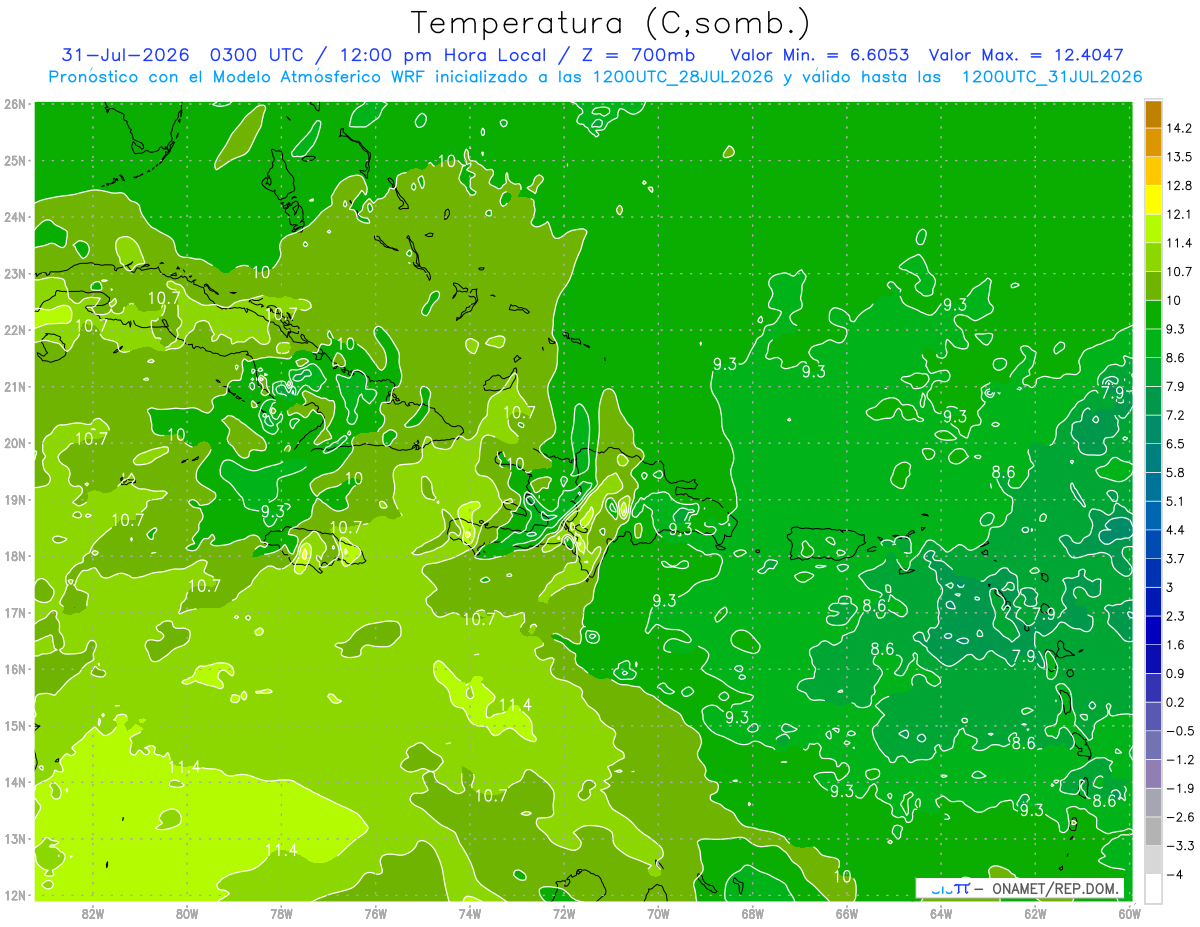Click the "64W" longitude axis label

coord(941,912)
